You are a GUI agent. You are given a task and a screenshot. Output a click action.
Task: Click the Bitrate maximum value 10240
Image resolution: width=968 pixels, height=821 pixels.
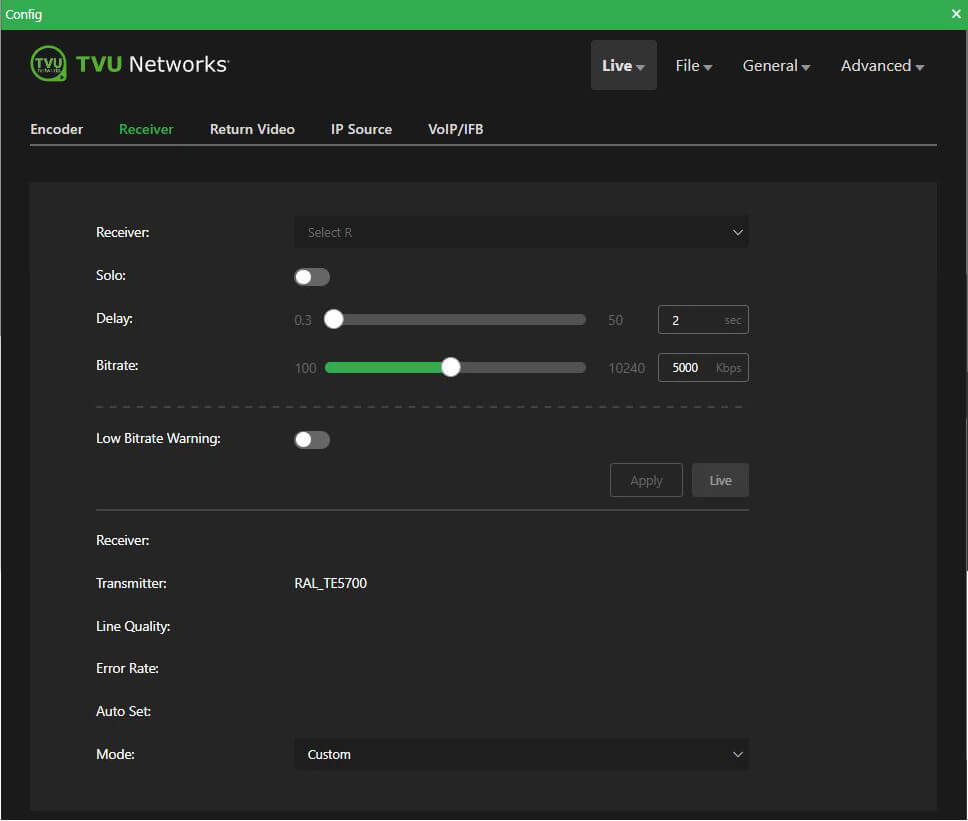[x=626, y=368]
